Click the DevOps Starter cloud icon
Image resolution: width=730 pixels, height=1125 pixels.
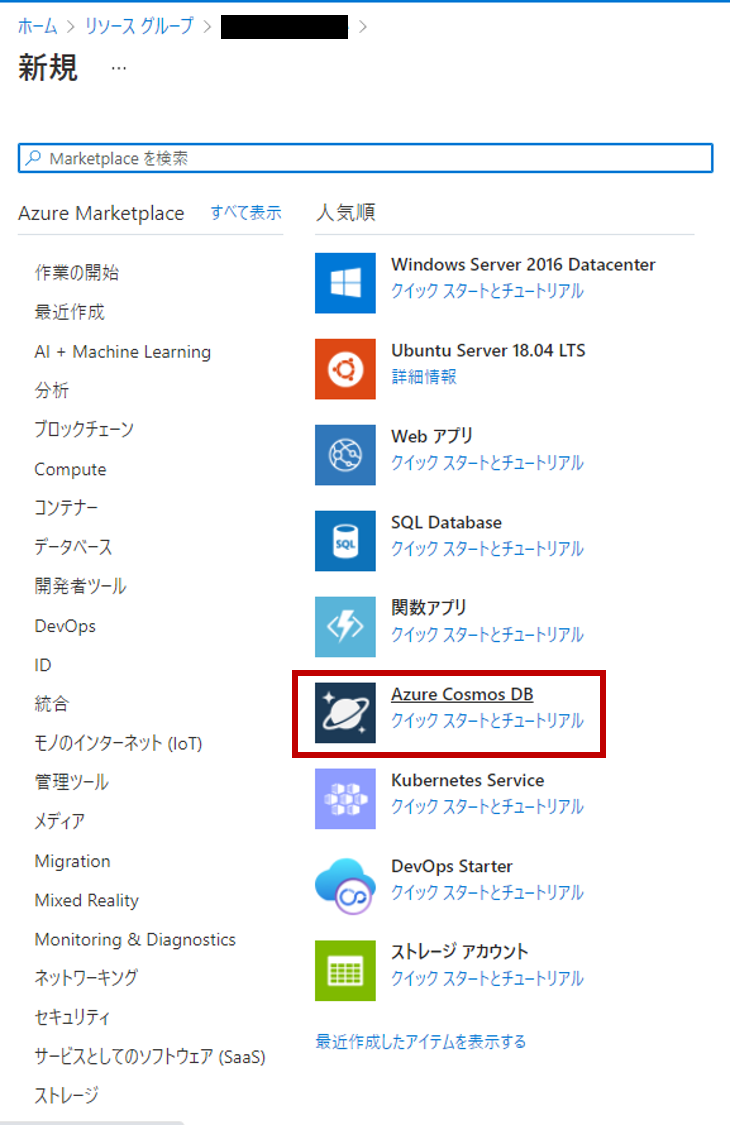click(345, 885)
